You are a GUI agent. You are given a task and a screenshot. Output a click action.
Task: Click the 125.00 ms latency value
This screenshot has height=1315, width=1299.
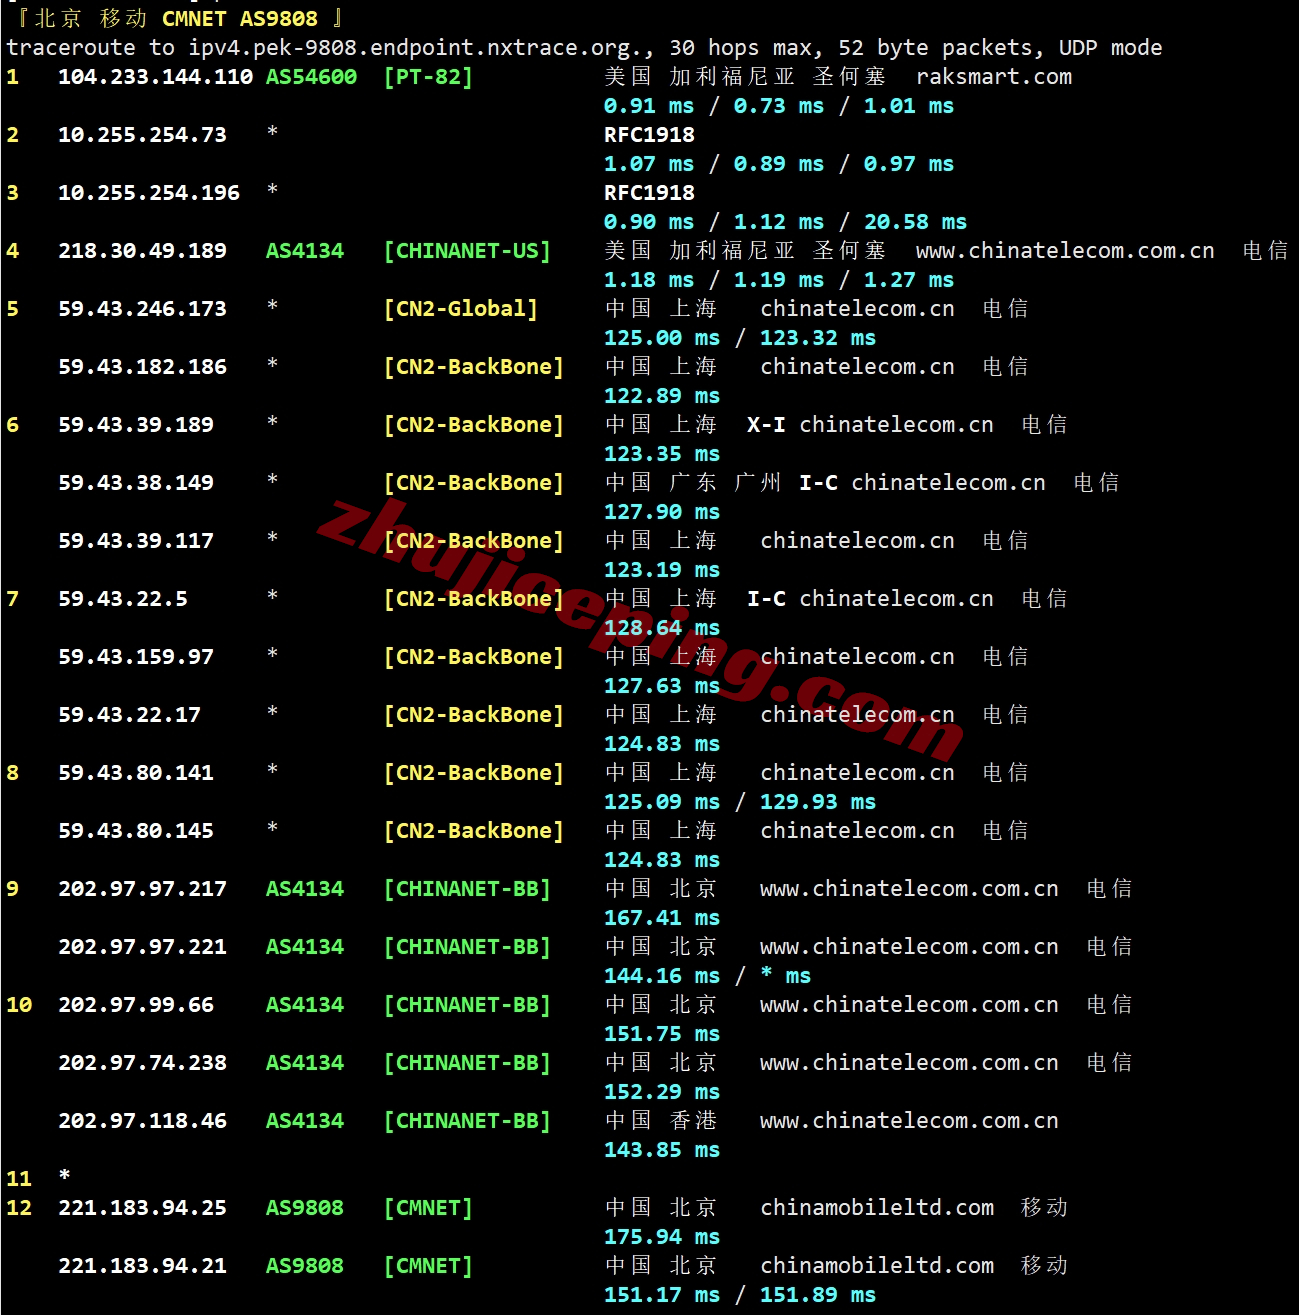pos(662,338)
